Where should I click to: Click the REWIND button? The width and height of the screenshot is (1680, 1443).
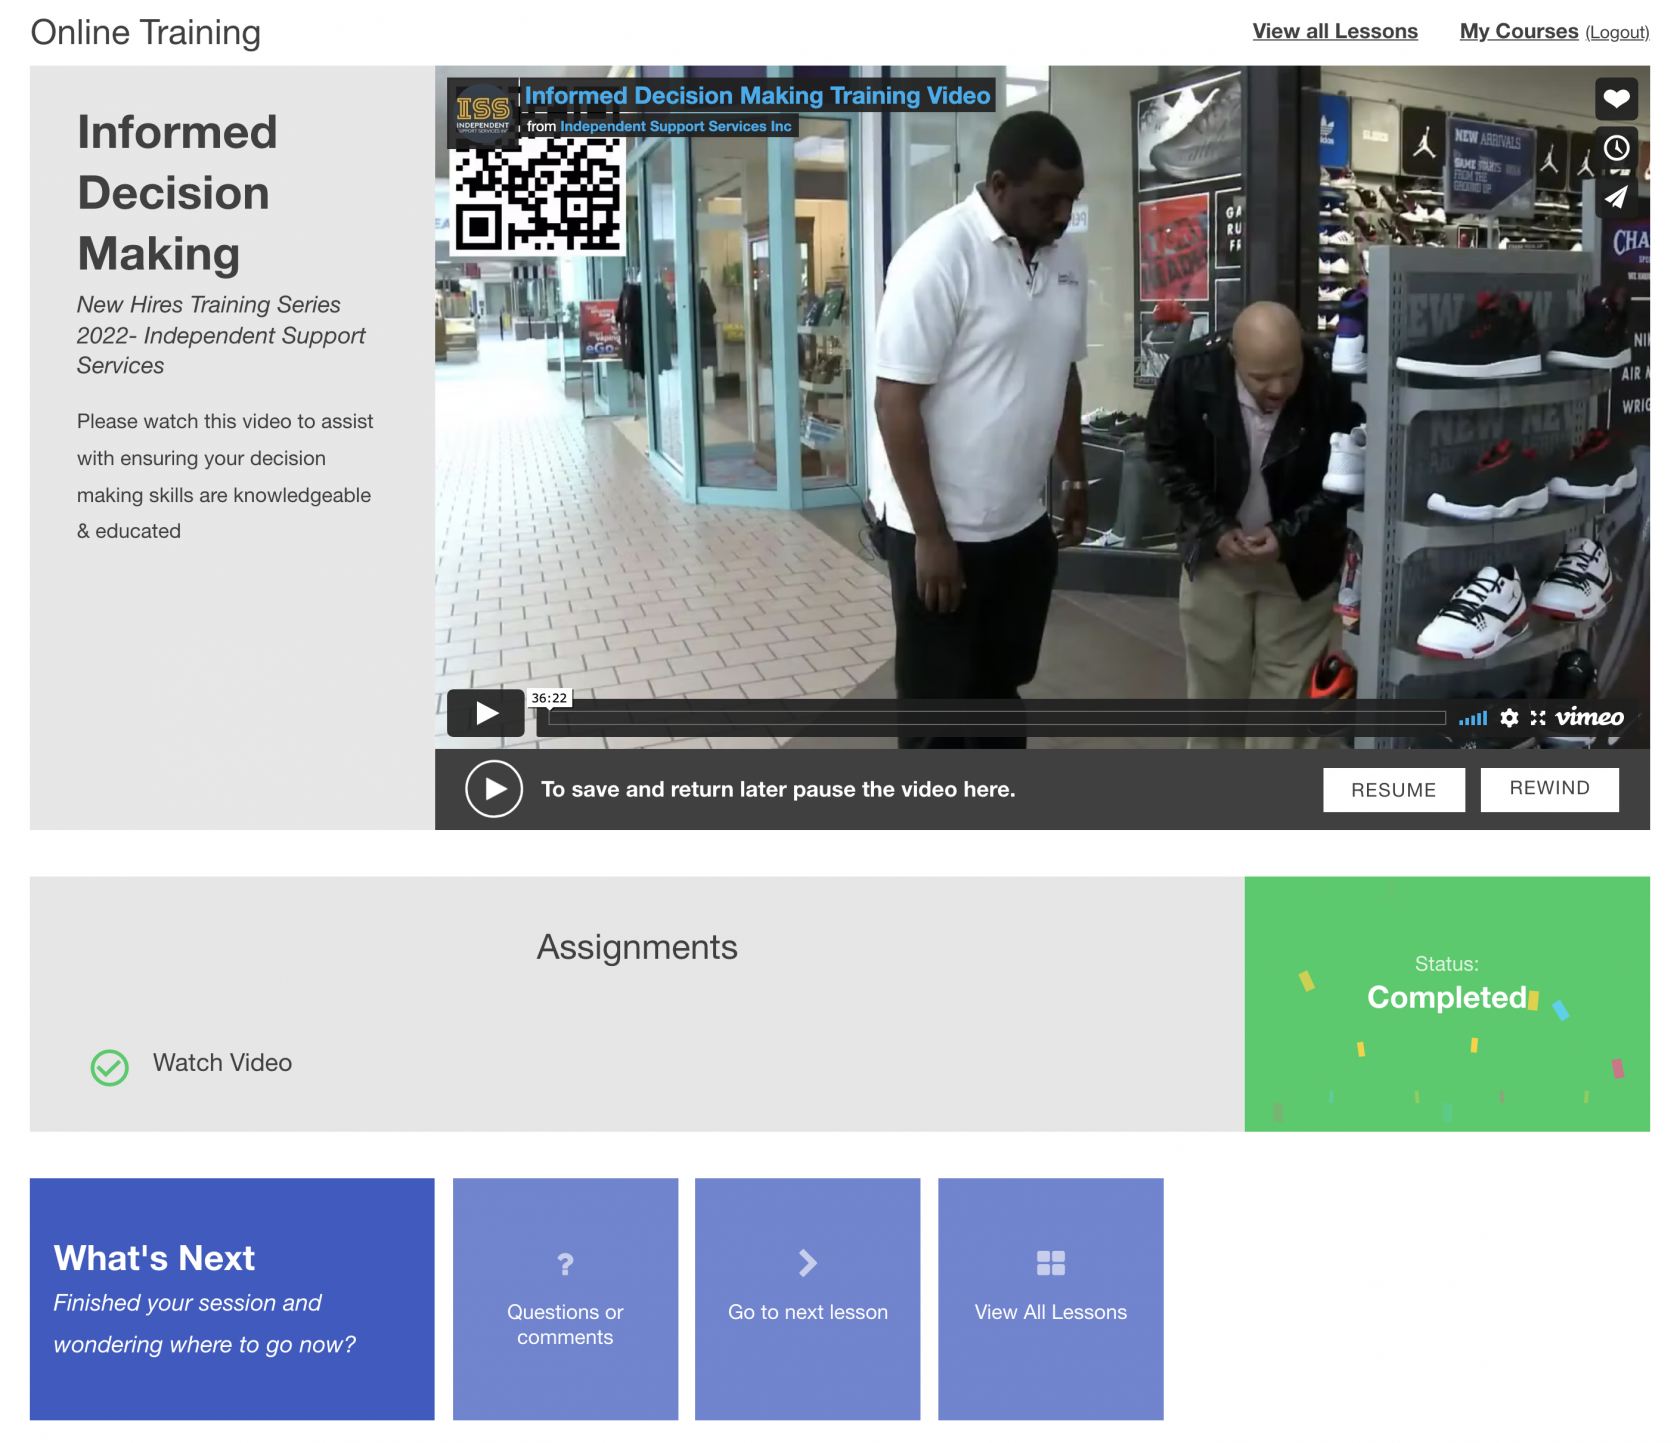tap(1549, 789)
